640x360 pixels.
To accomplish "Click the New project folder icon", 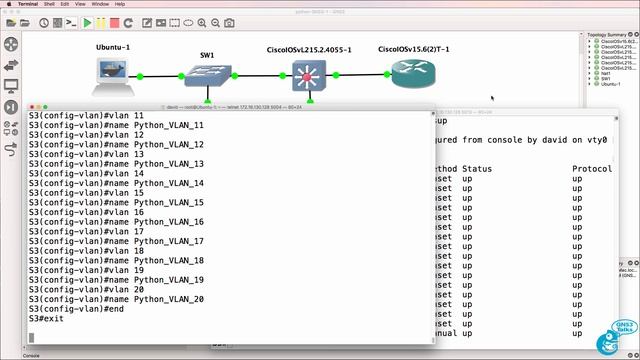I will [11, 23].
